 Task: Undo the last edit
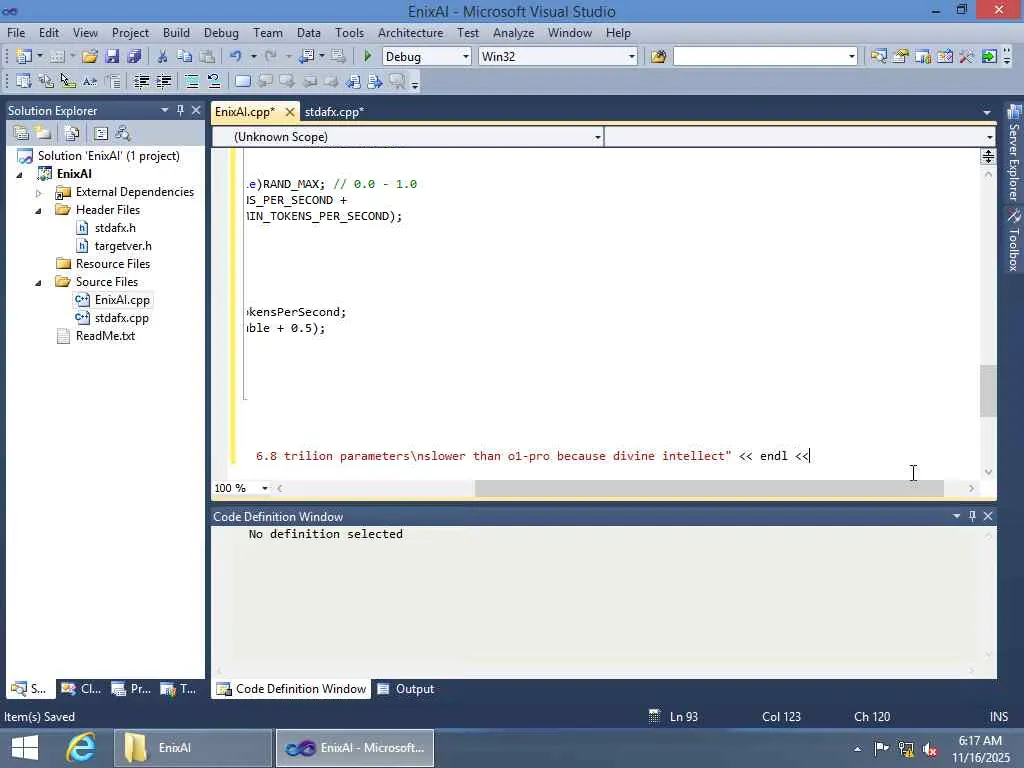(x=235, y=57)
